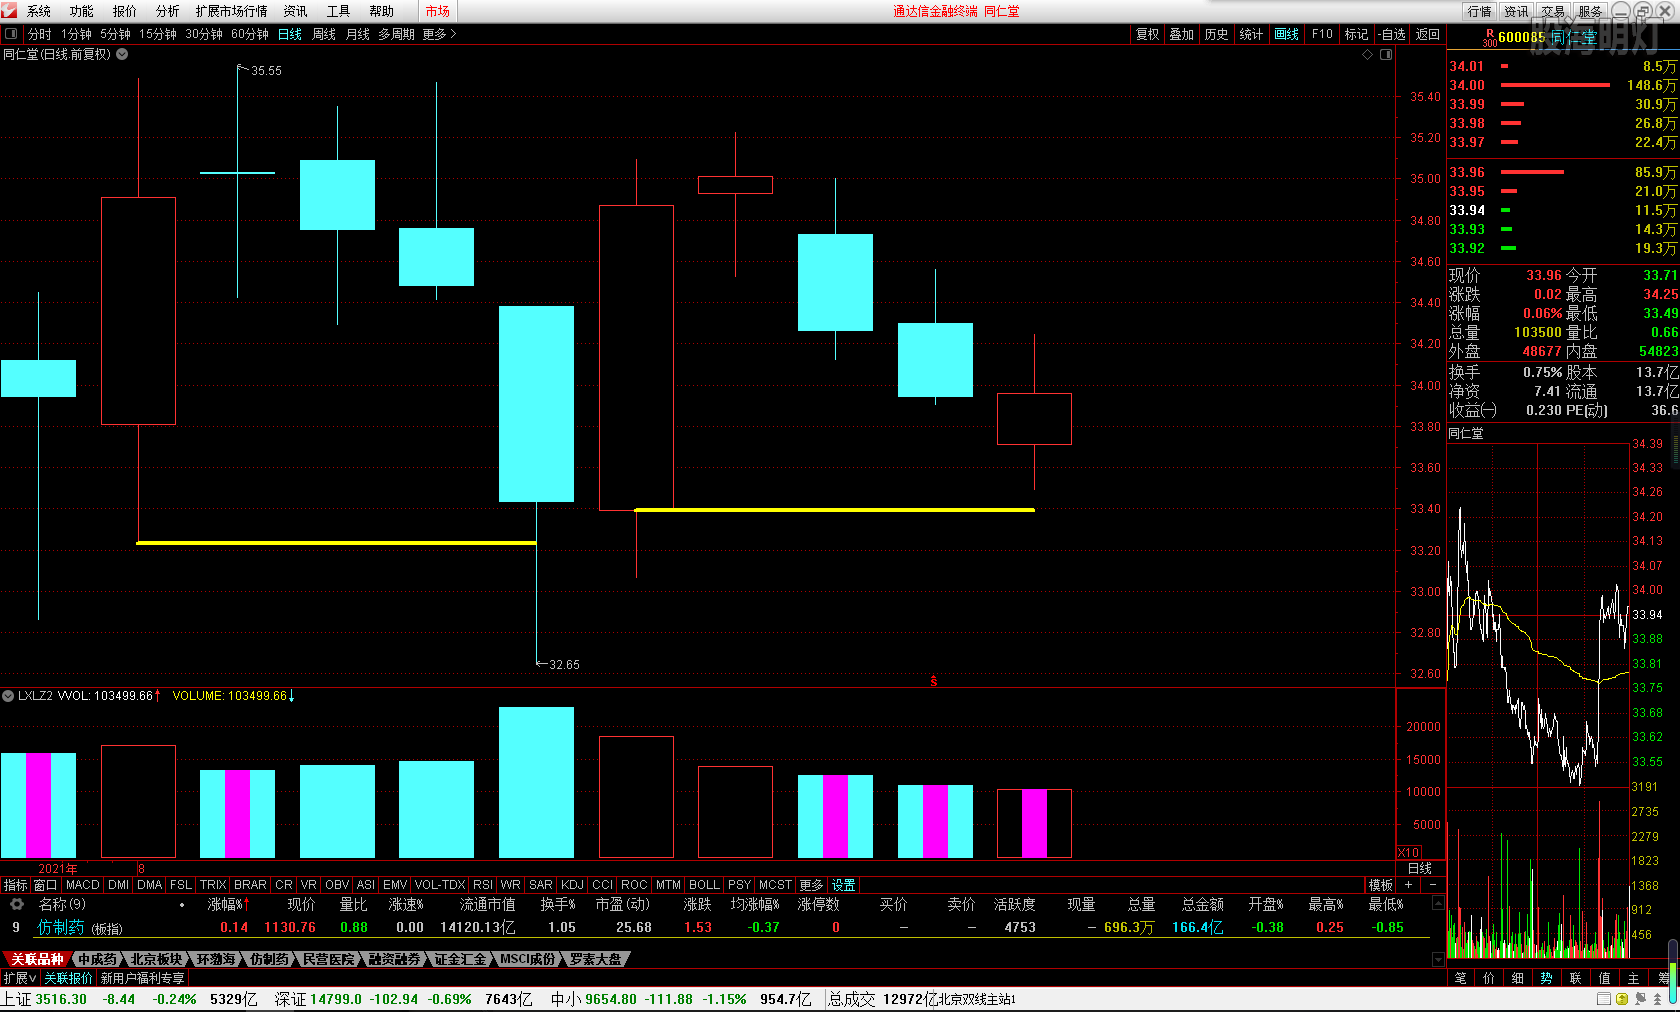Select the 势 trend panel tab
Image resolution: width=1680 pixels, height=1012 pixels.
point(1547,978)
